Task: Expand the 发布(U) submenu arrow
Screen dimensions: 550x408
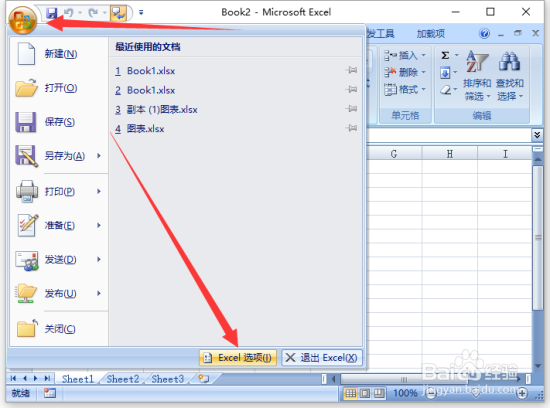Action: coord(99,293)
